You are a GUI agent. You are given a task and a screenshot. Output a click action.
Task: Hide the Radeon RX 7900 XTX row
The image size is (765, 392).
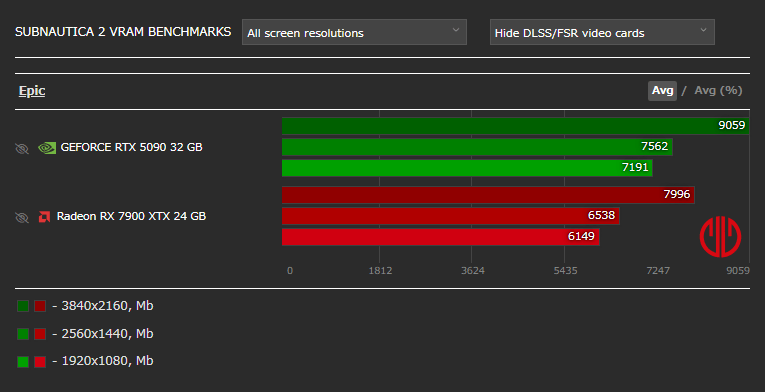pos(22,217)
